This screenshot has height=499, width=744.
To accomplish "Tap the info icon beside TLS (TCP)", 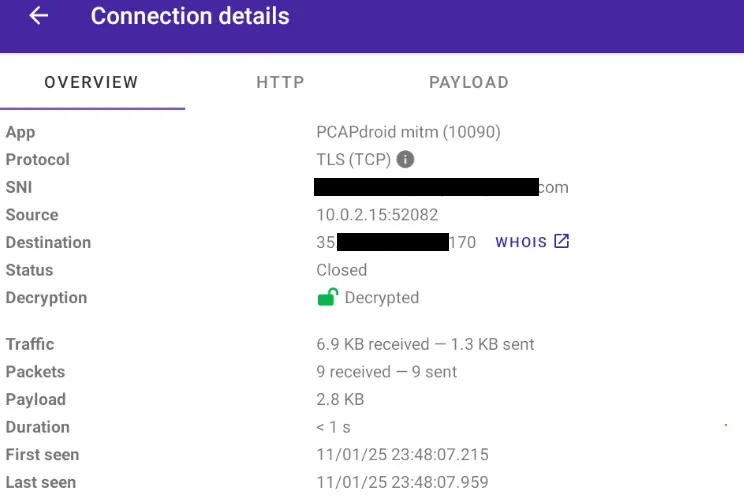I will pos(405,159).
